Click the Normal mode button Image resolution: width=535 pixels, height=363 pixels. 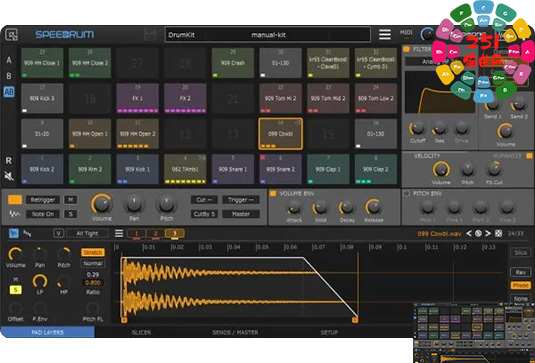coord(93,263)
